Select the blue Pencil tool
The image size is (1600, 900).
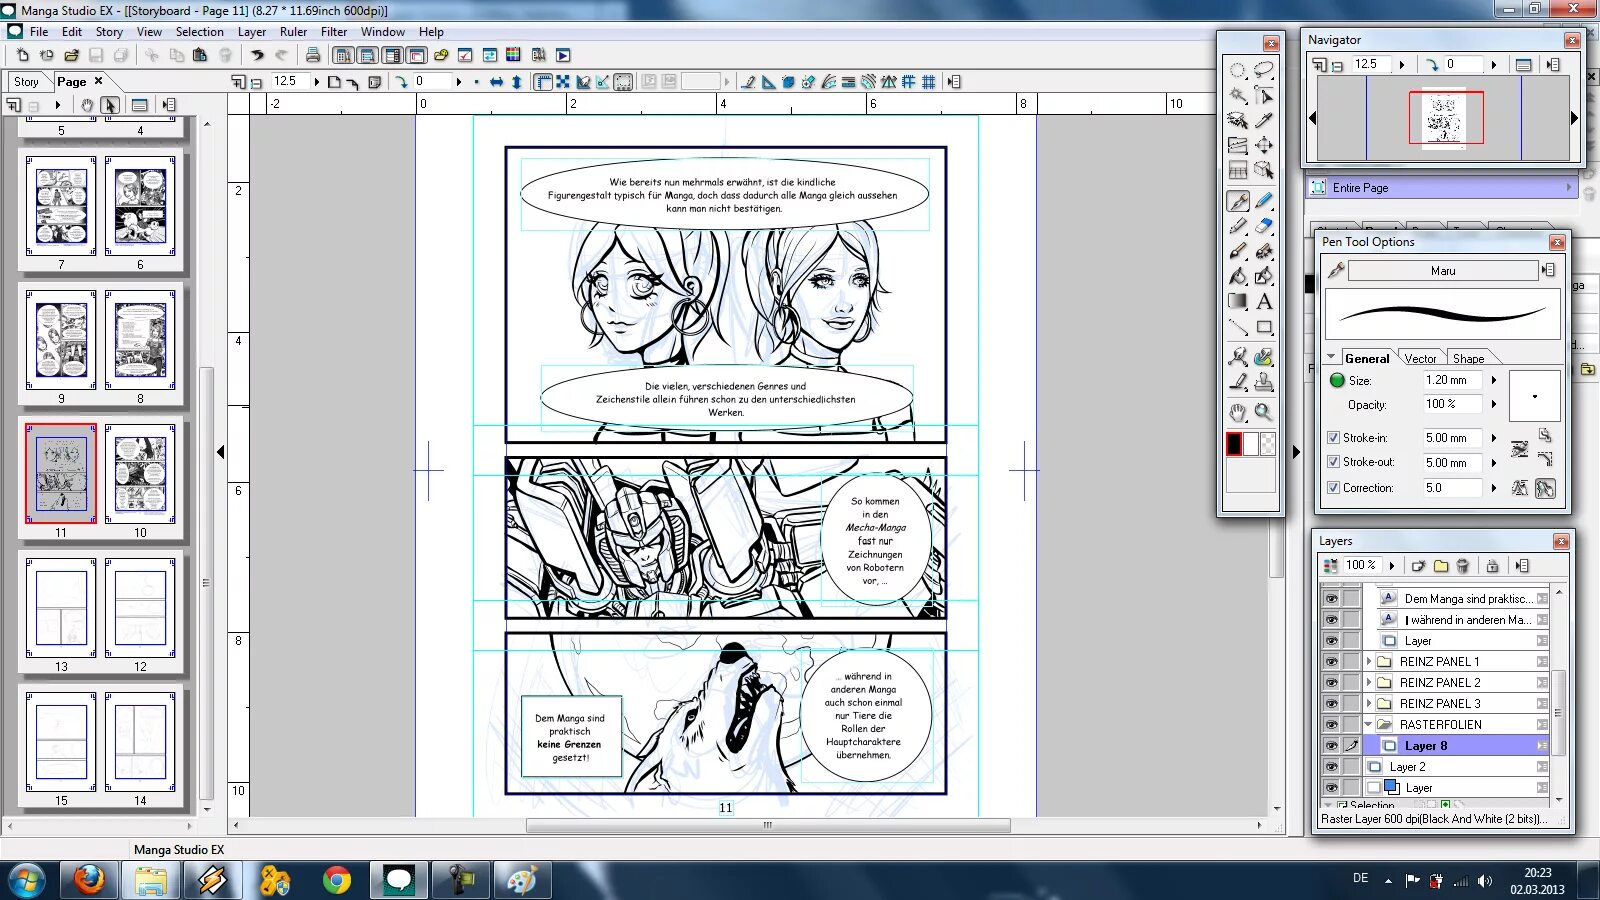pyautogui.click(x=1264, y=201)
